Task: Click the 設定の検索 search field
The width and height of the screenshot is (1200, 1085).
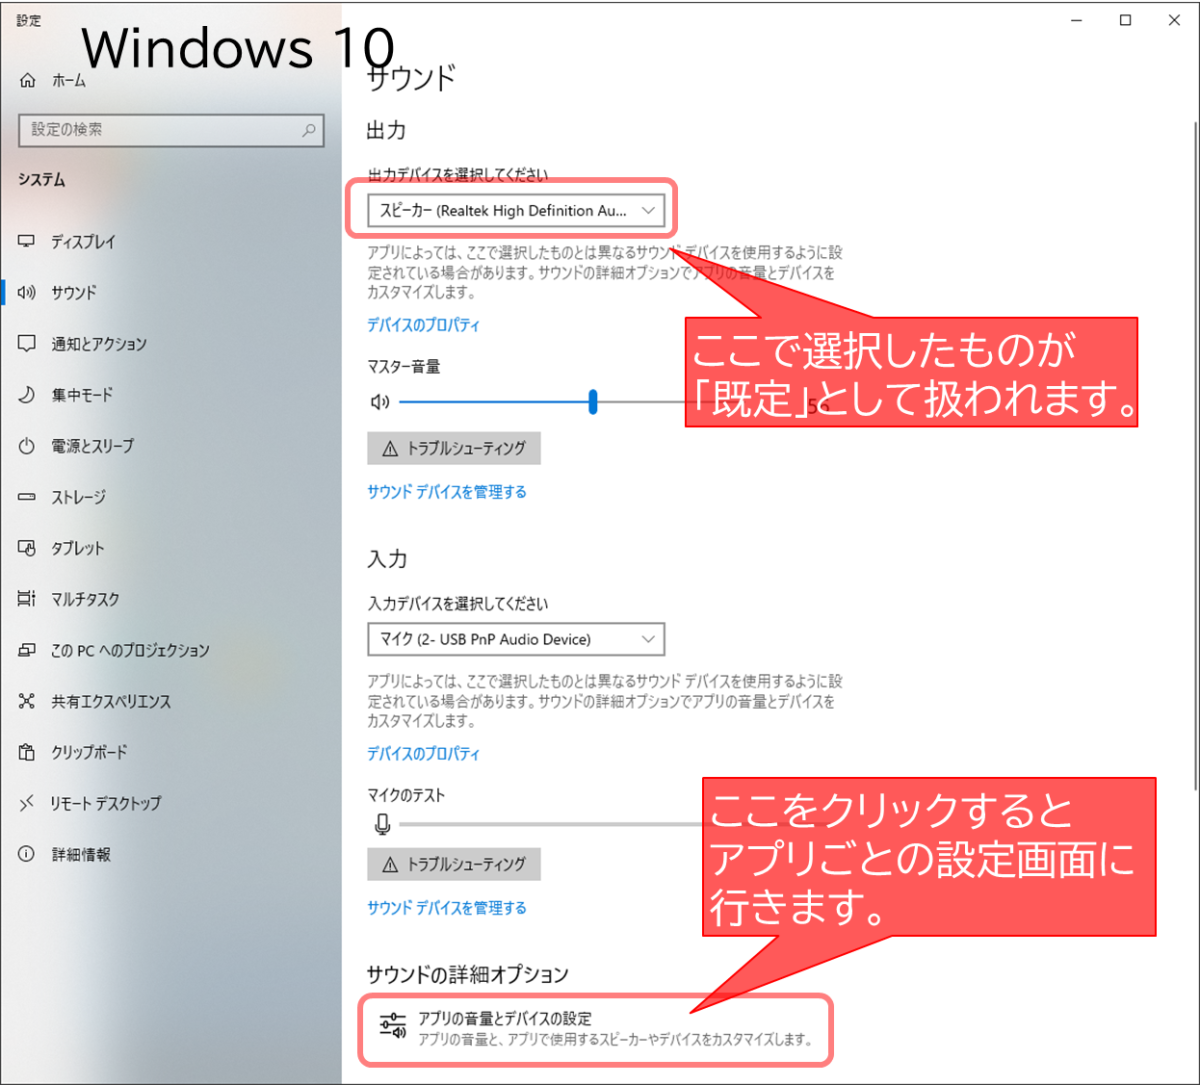Action: pos(171,130)
